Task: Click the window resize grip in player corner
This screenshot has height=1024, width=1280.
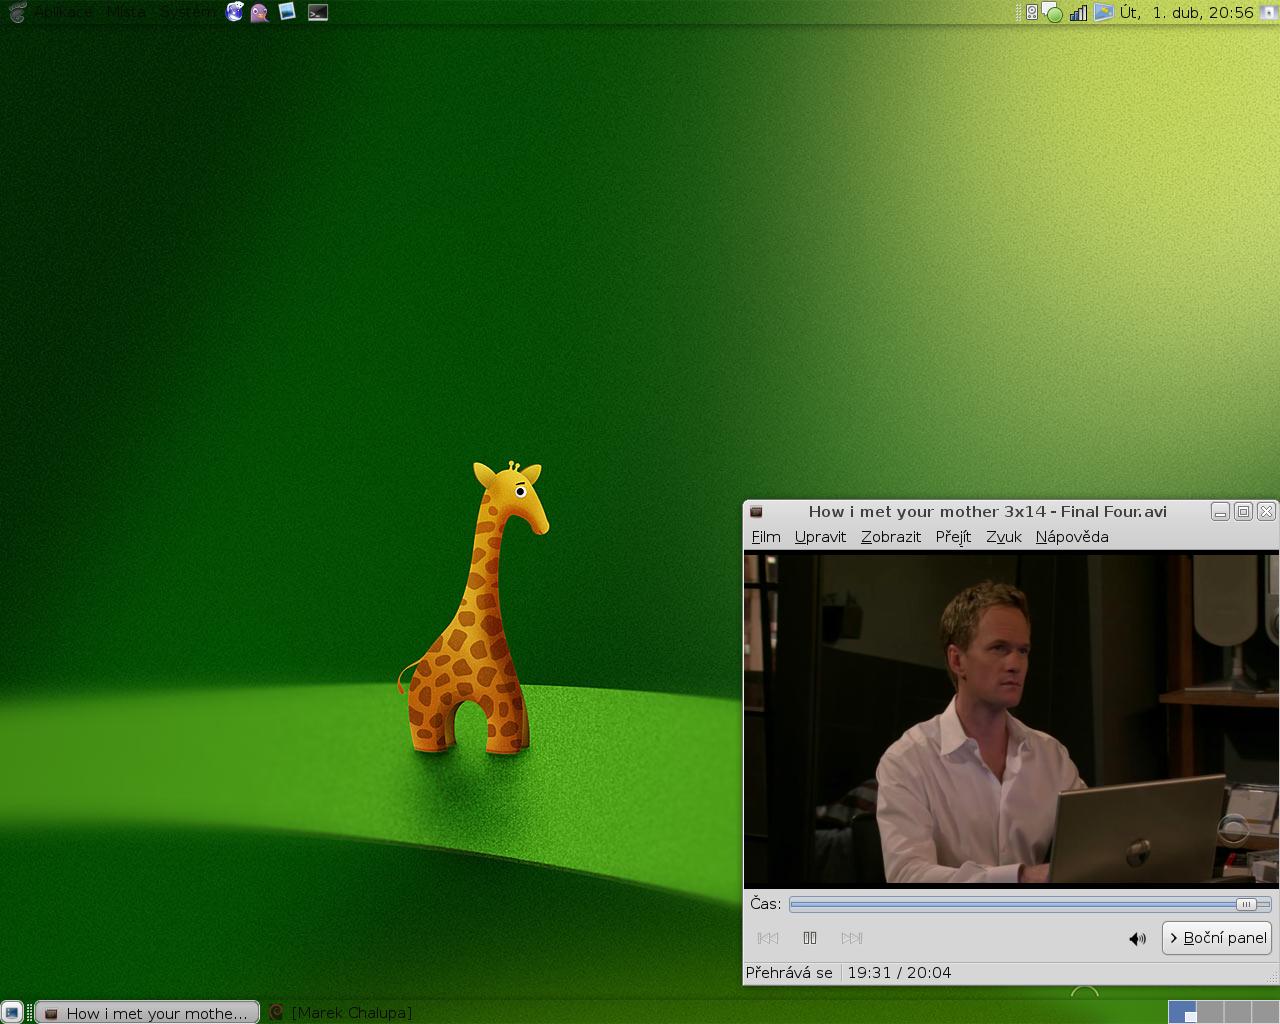Action: tap(1271, 976)
